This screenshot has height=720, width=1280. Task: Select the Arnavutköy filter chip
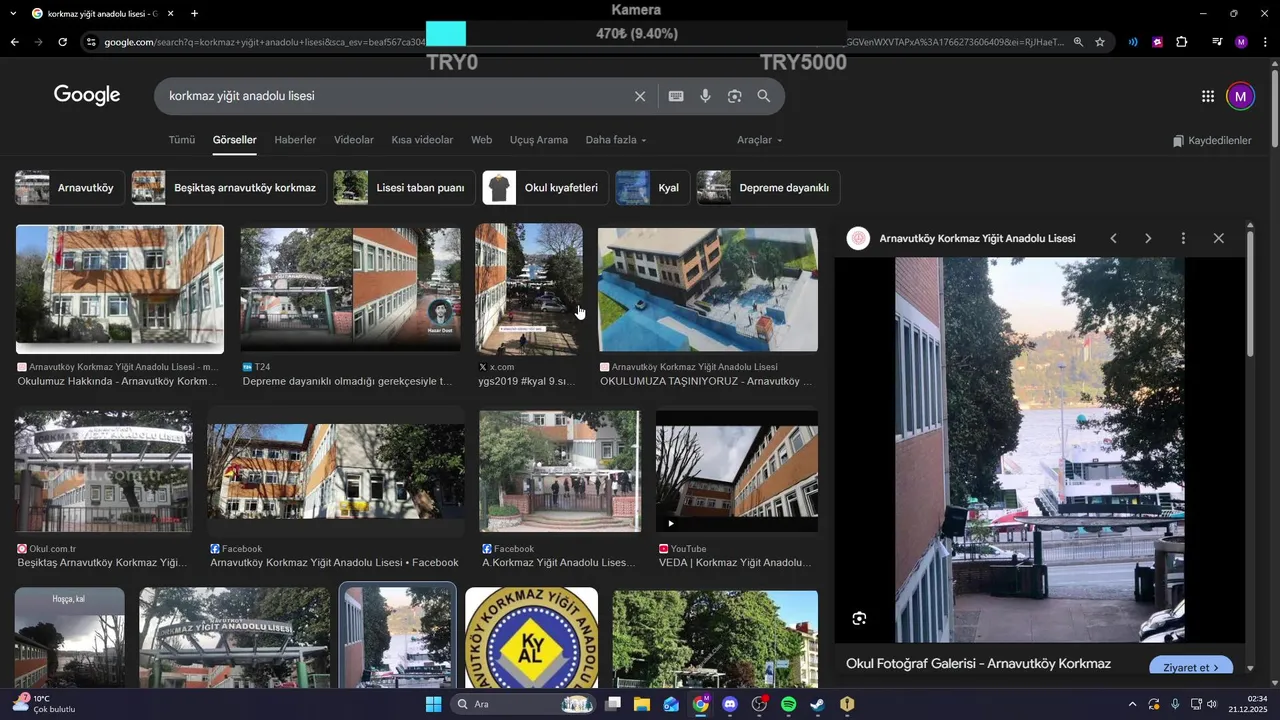pyautogui.click(x=69, y=188)
